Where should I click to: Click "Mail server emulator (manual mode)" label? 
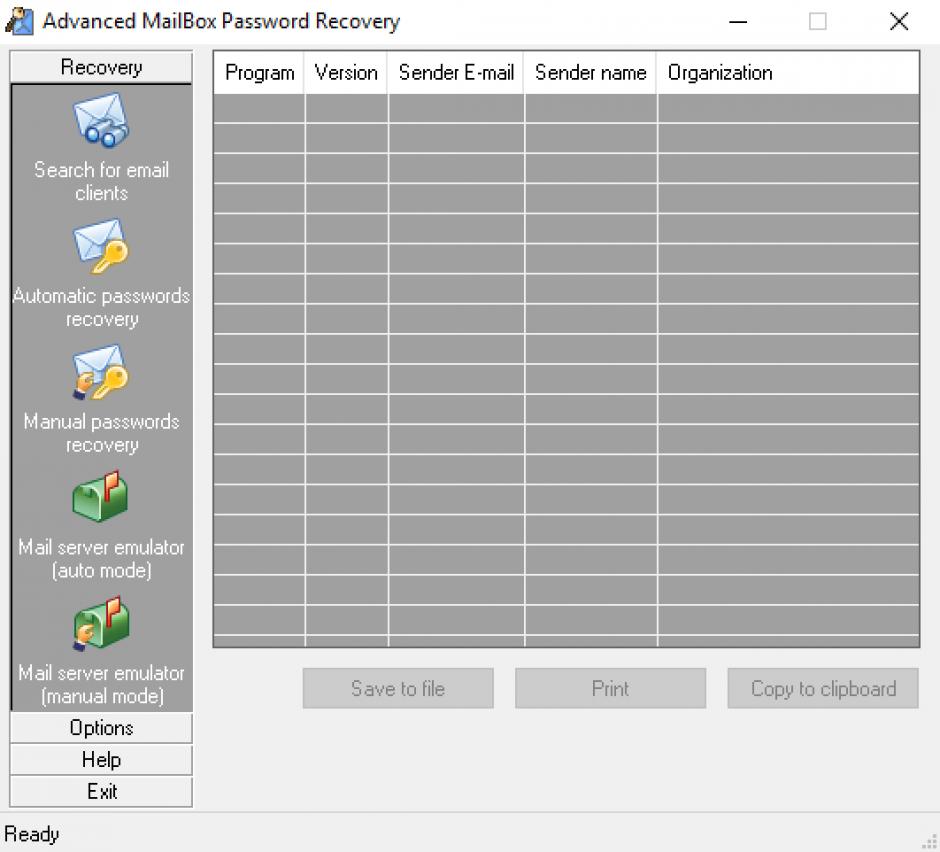pos(101,684)
